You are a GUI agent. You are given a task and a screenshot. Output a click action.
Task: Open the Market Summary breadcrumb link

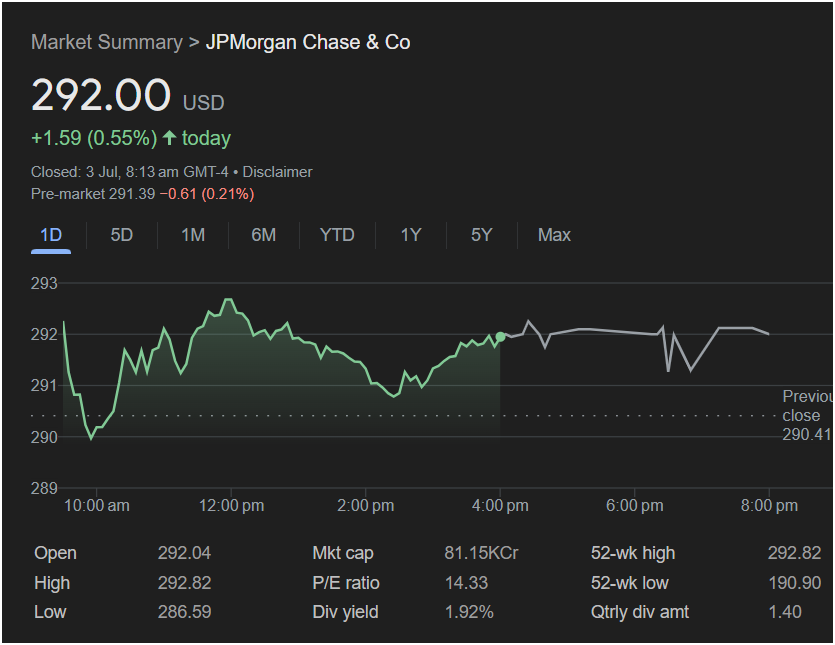pyautogui.click(x=107, y=42)
